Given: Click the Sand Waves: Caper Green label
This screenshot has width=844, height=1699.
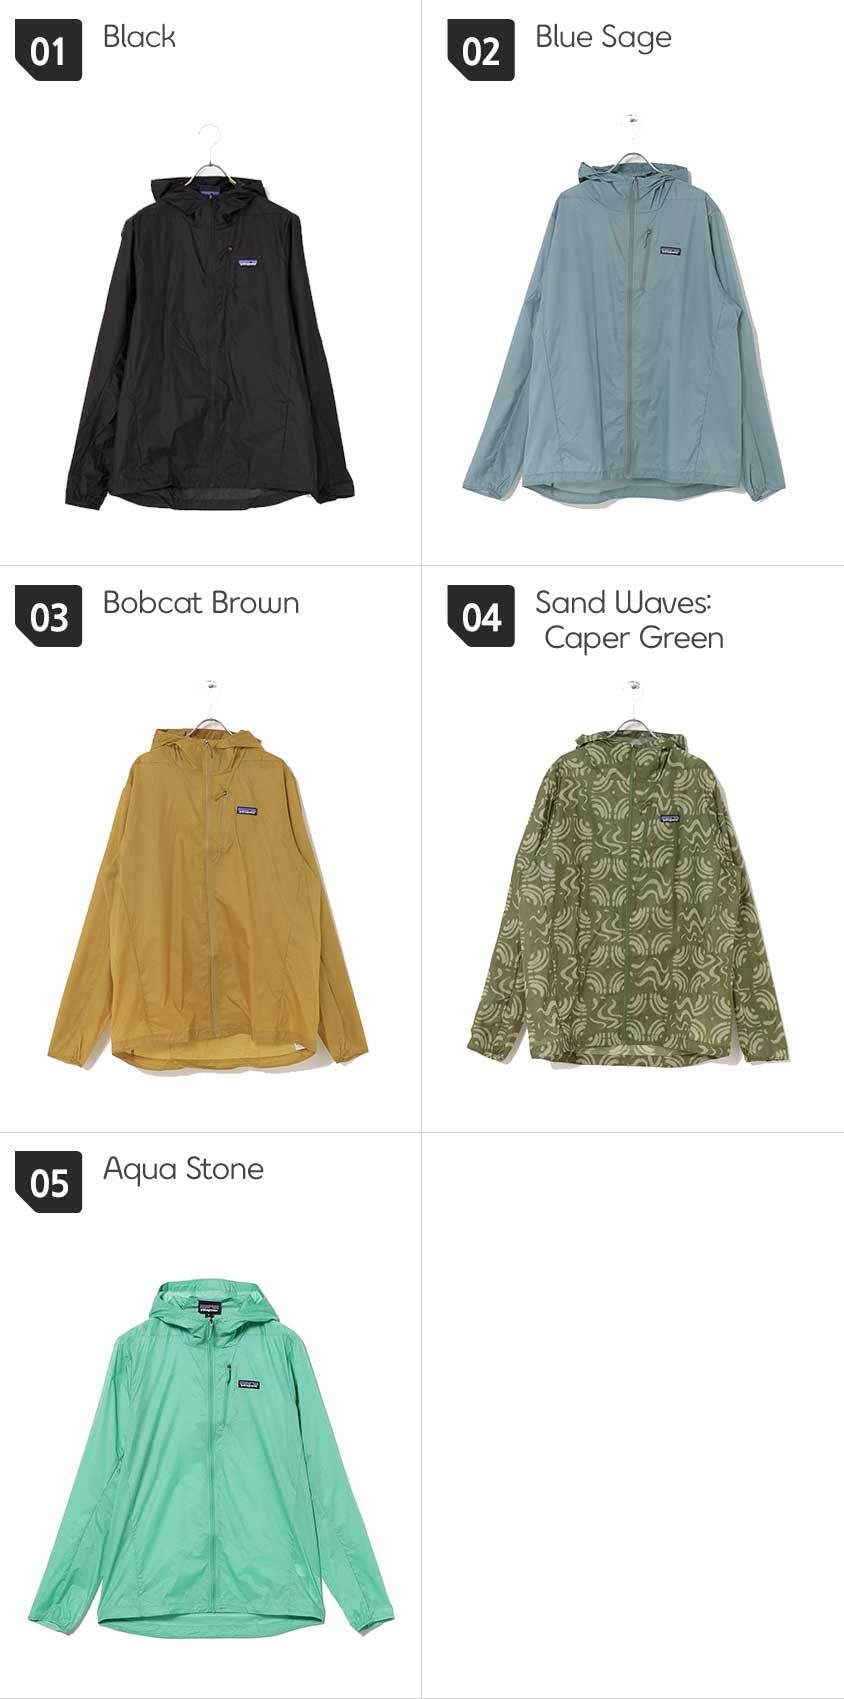Looking at the screenshot, I should click(629, 620).
